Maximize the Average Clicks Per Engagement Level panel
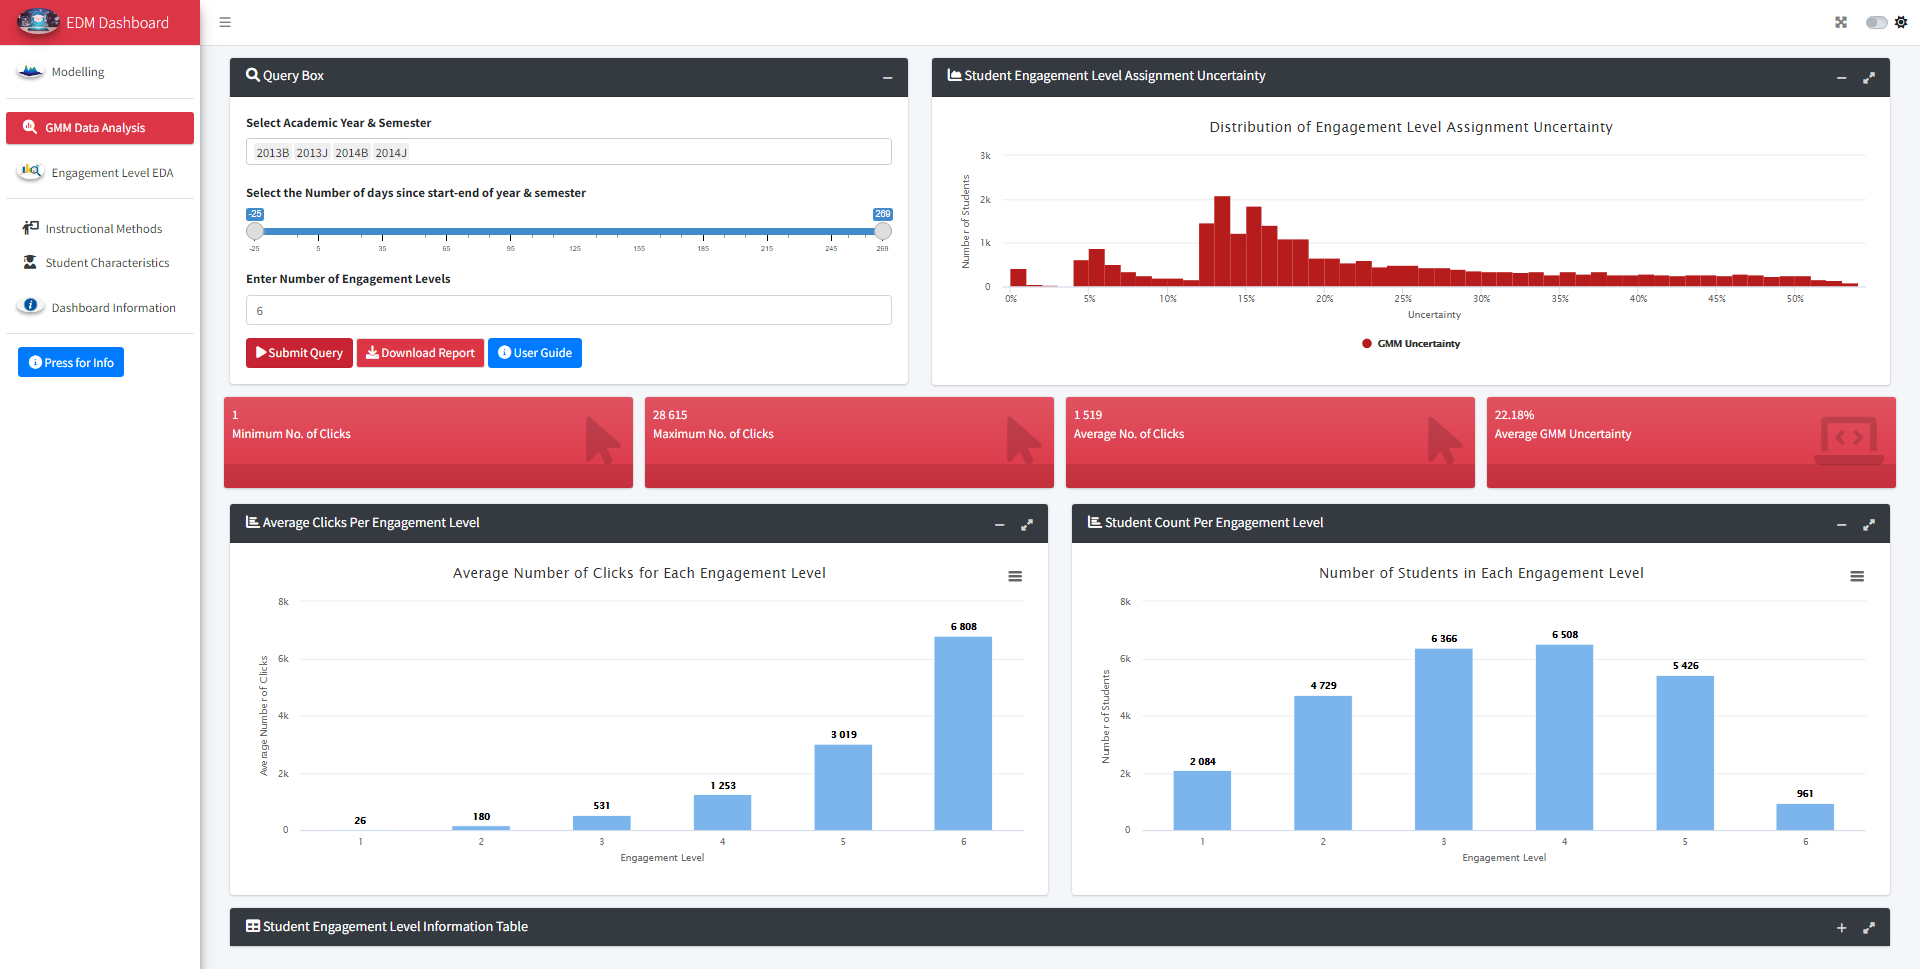Image resolution: width=1920 pixels, height=969 pixels. (x=1026, y=525)
